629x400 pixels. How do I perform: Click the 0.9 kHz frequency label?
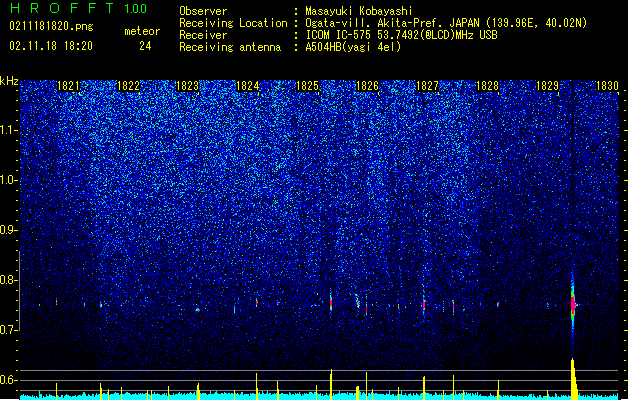coord(9,230)
